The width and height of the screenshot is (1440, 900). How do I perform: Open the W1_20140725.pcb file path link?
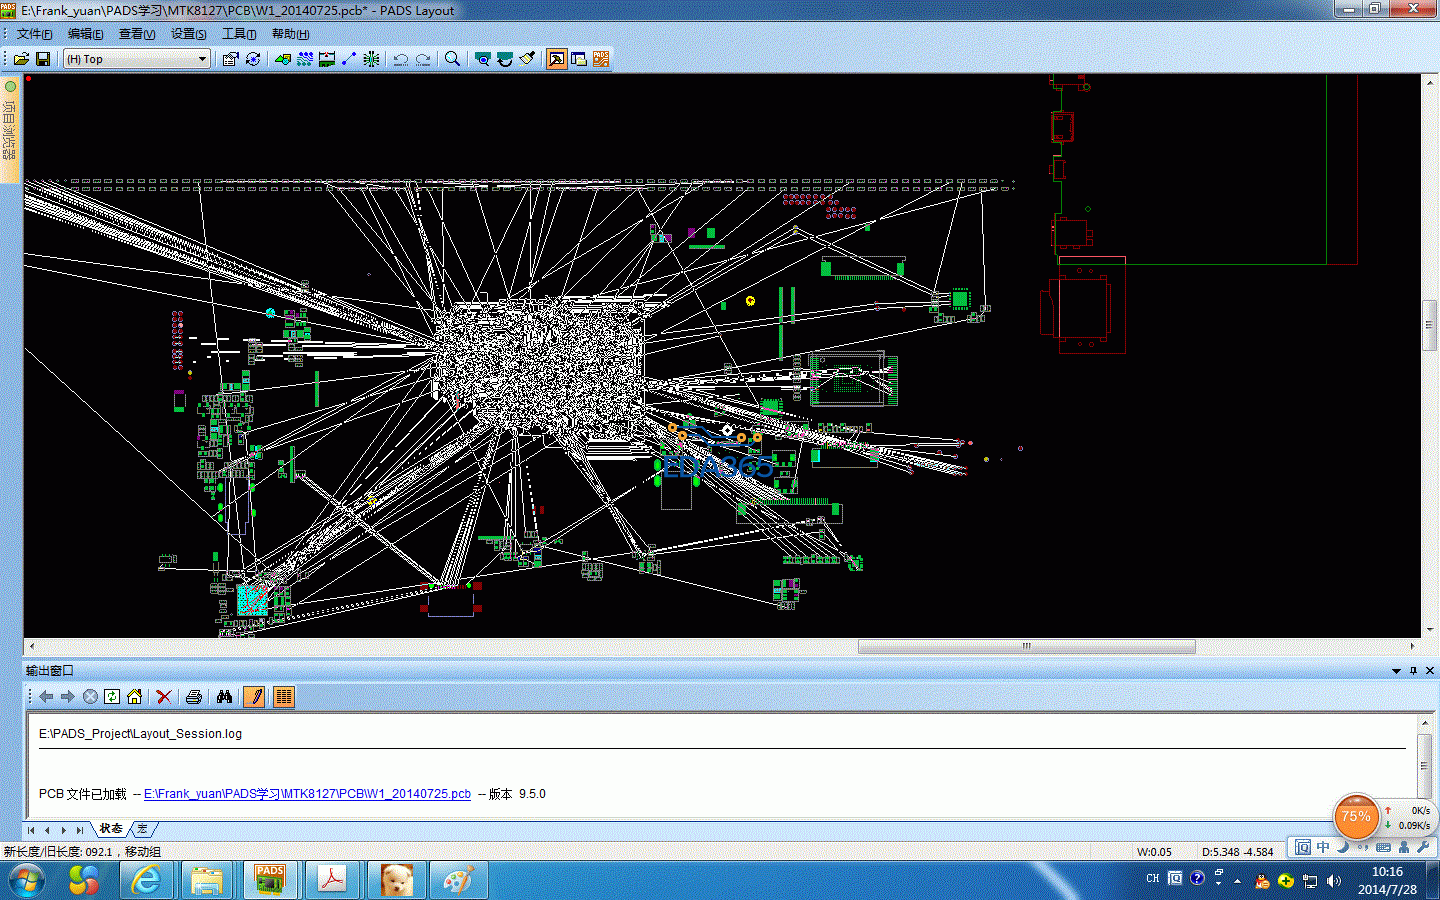(307, 794)
